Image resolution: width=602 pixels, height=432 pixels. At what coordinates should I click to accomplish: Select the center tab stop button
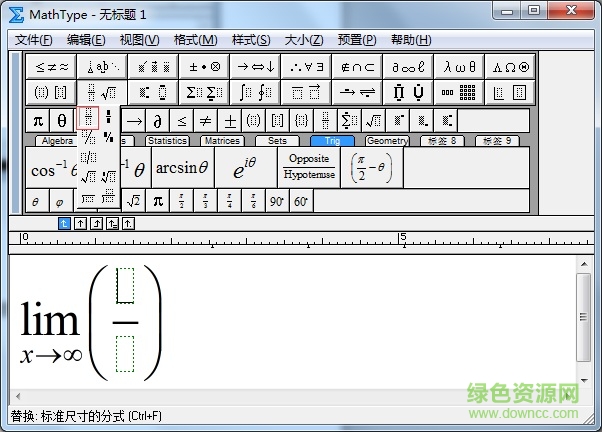point(81,223)
